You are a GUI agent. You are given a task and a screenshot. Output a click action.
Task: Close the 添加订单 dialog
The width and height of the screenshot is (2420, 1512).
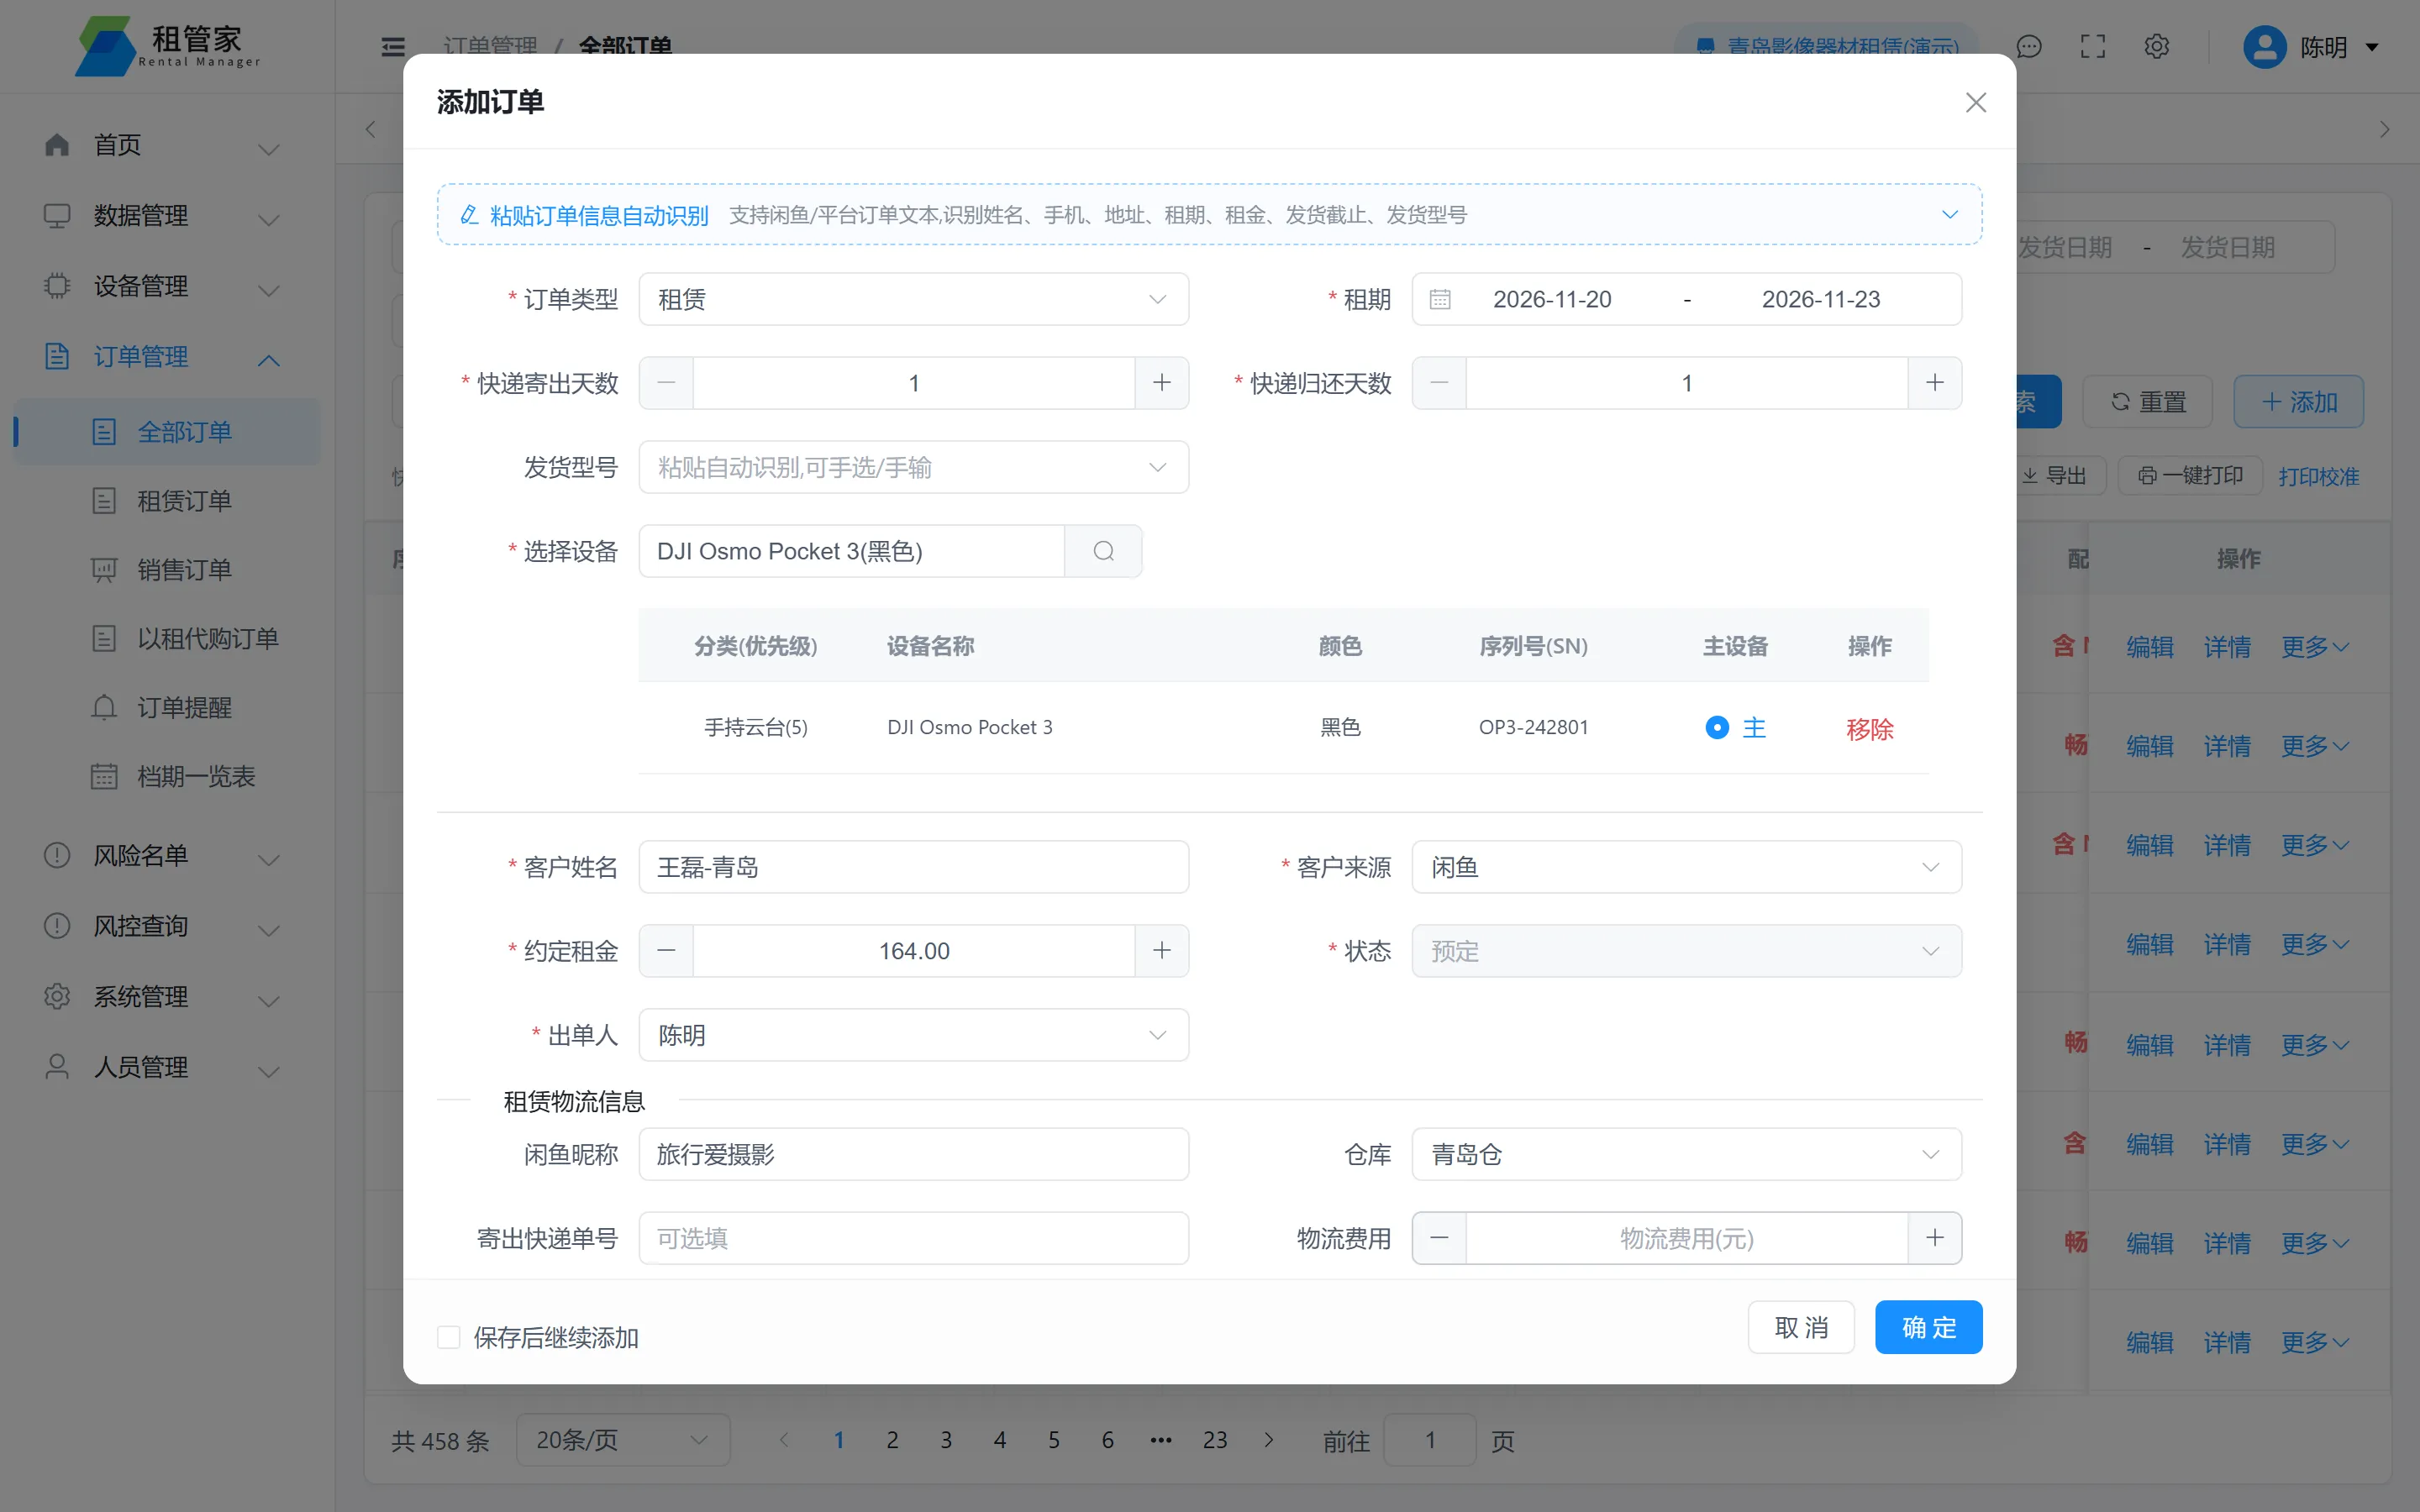[1975, 102]
